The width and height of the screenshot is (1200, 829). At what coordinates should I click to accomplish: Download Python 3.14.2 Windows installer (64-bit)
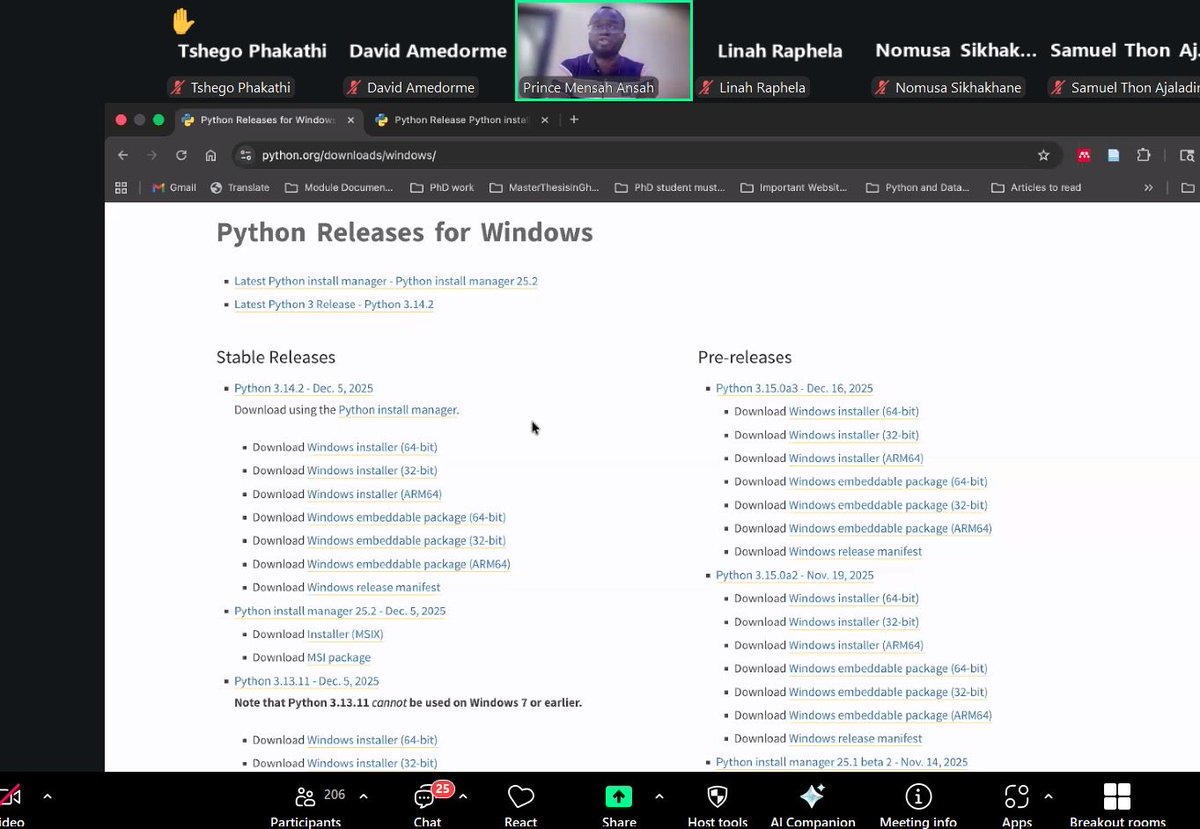[372, 447]
